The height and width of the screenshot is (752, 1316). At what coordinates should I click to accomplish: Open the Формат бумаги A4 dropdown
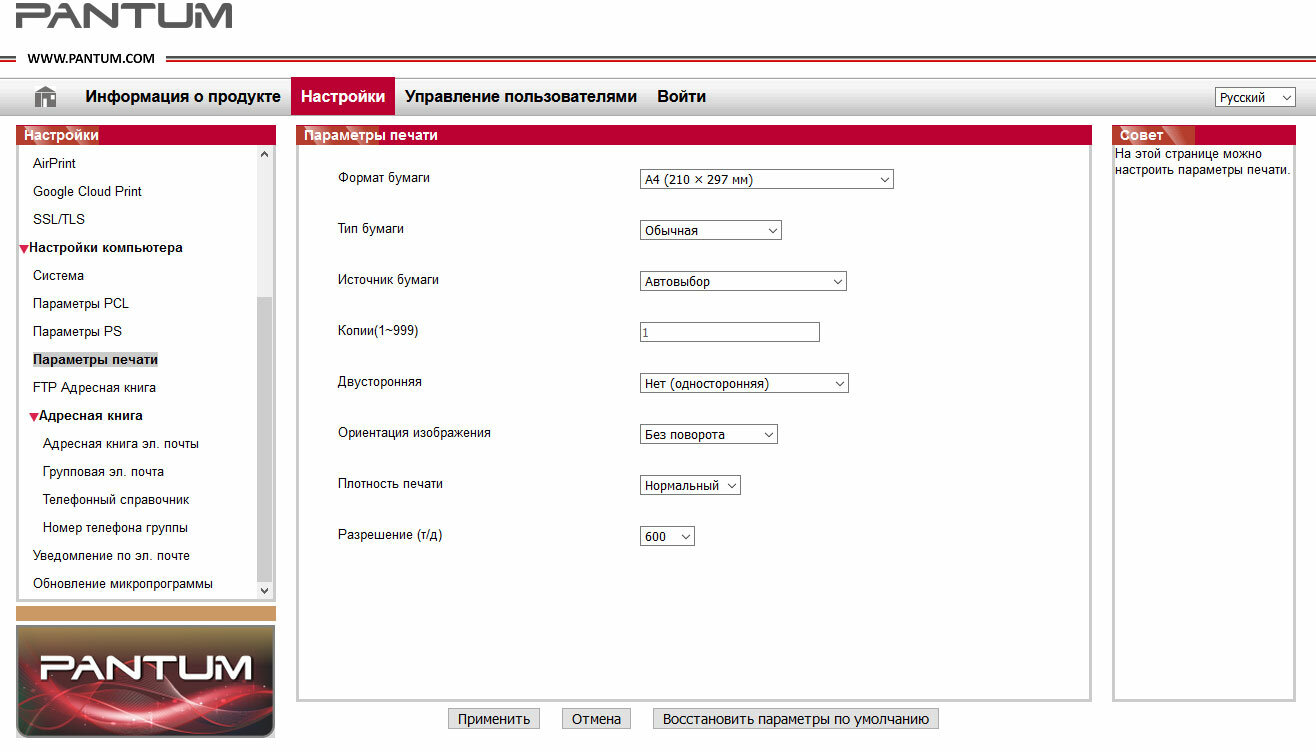pyautogui.click(x=766, y=180)
